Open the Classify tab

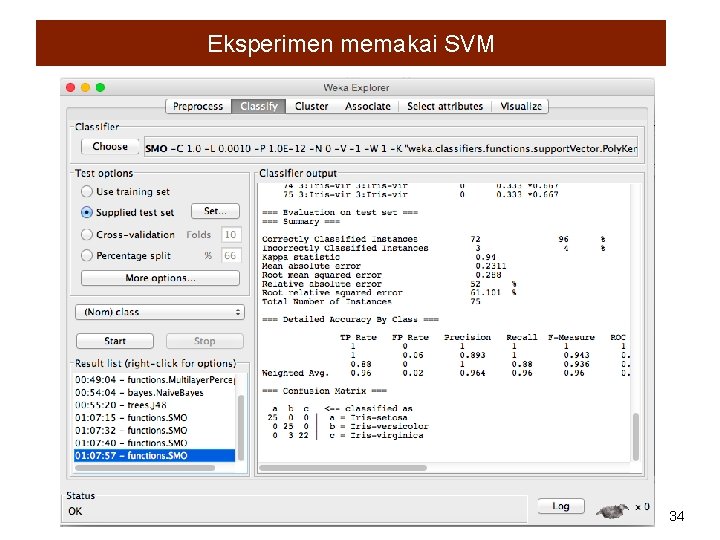coord(259,107)
